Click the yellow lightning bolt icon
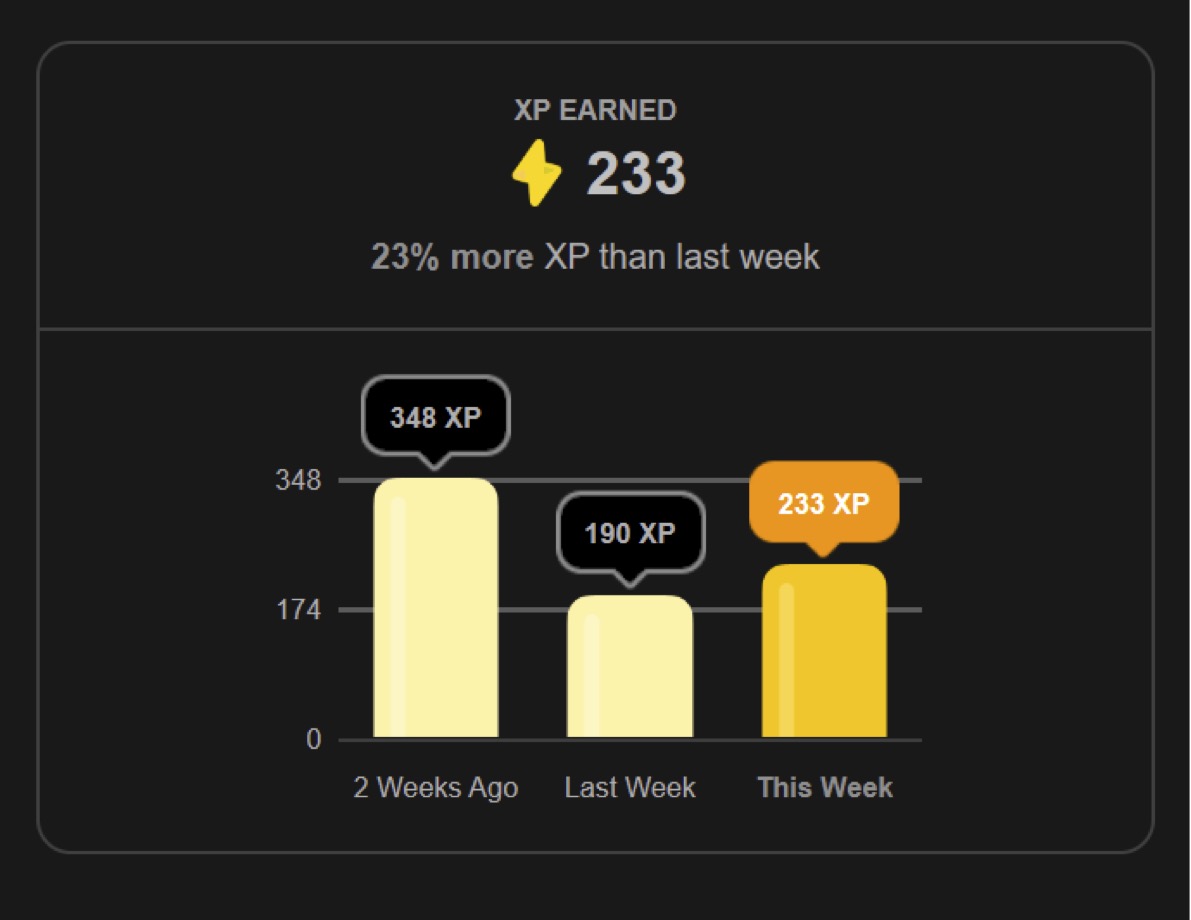The image size is (1191, 920). point(537,173)
